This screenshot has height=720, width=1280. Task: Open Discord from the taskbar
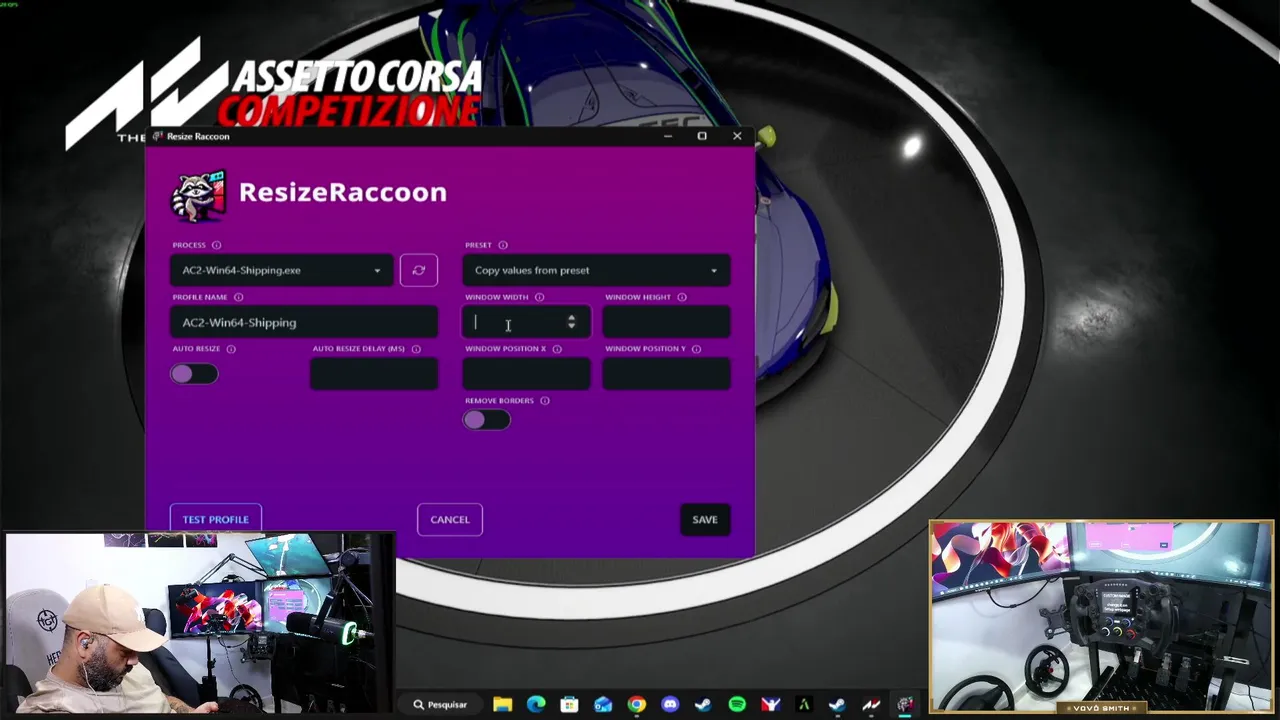pyautogui.click(x=670, y=705)
